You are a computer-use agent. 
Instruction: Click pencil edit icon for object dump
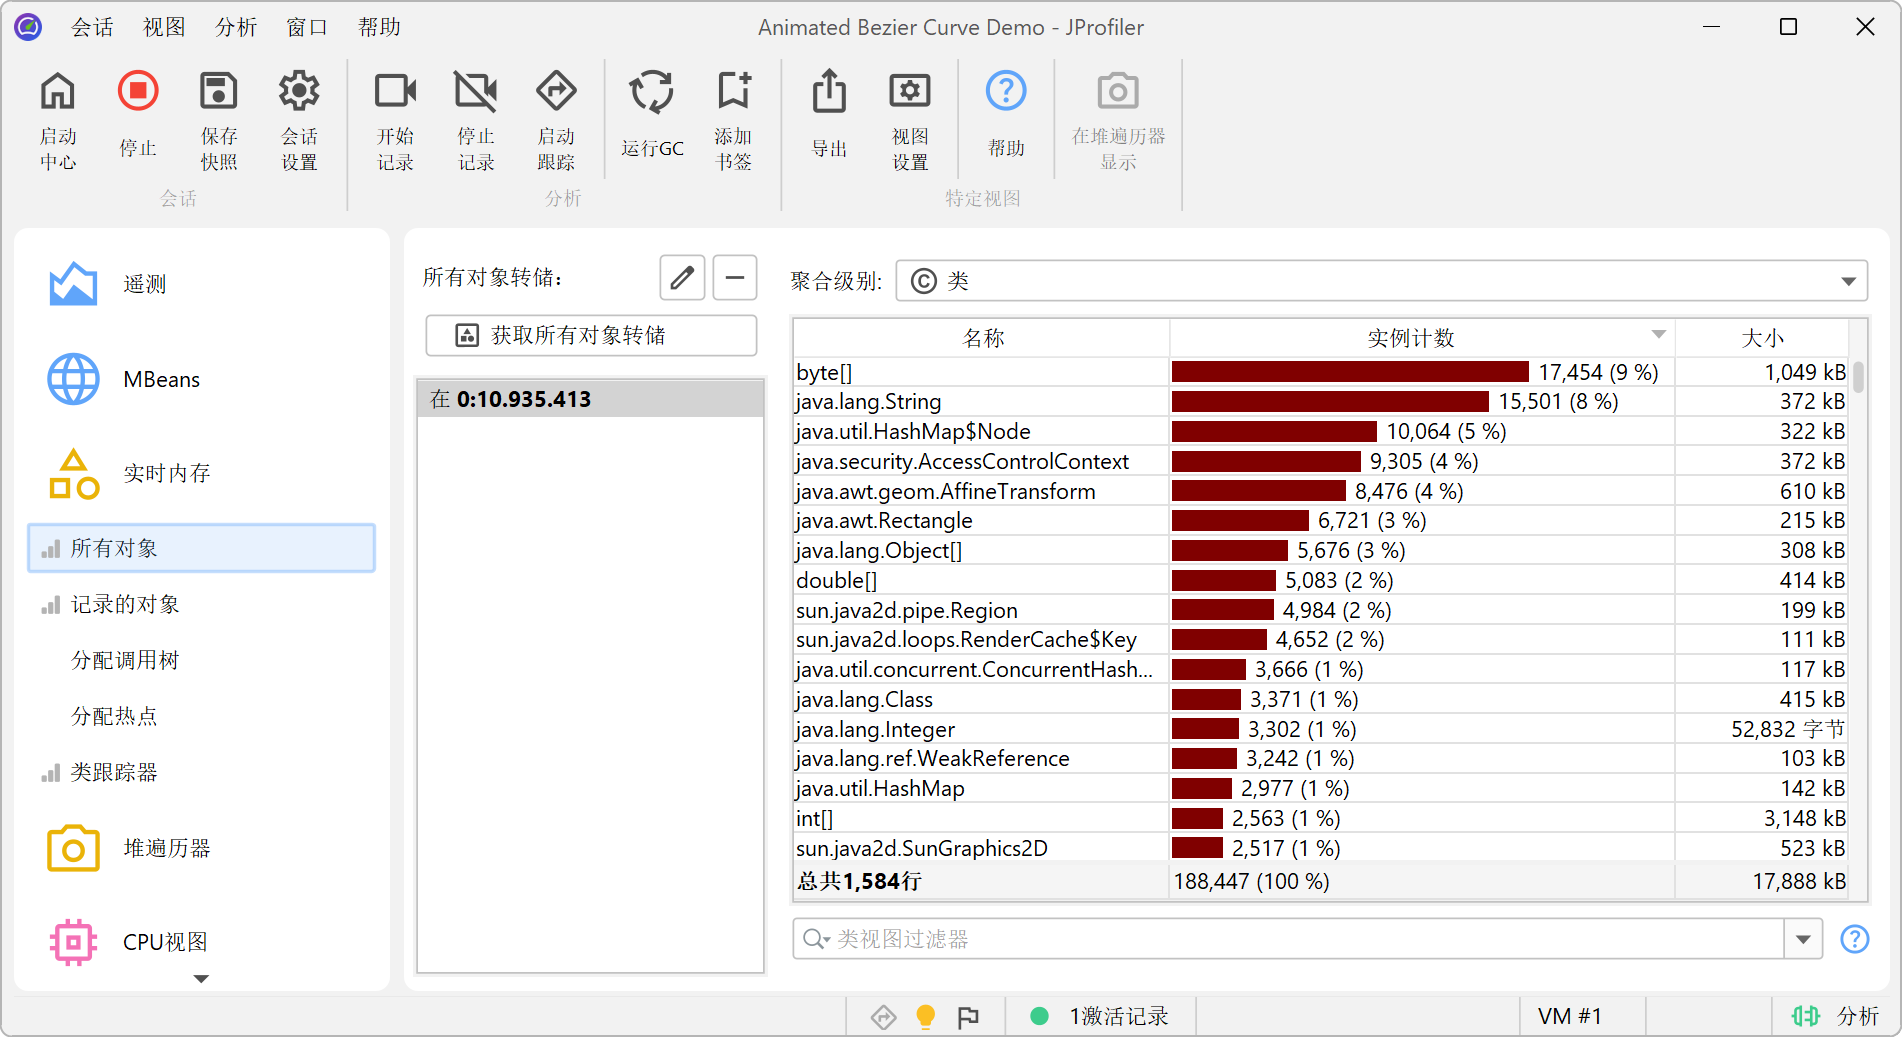(682, 278)
